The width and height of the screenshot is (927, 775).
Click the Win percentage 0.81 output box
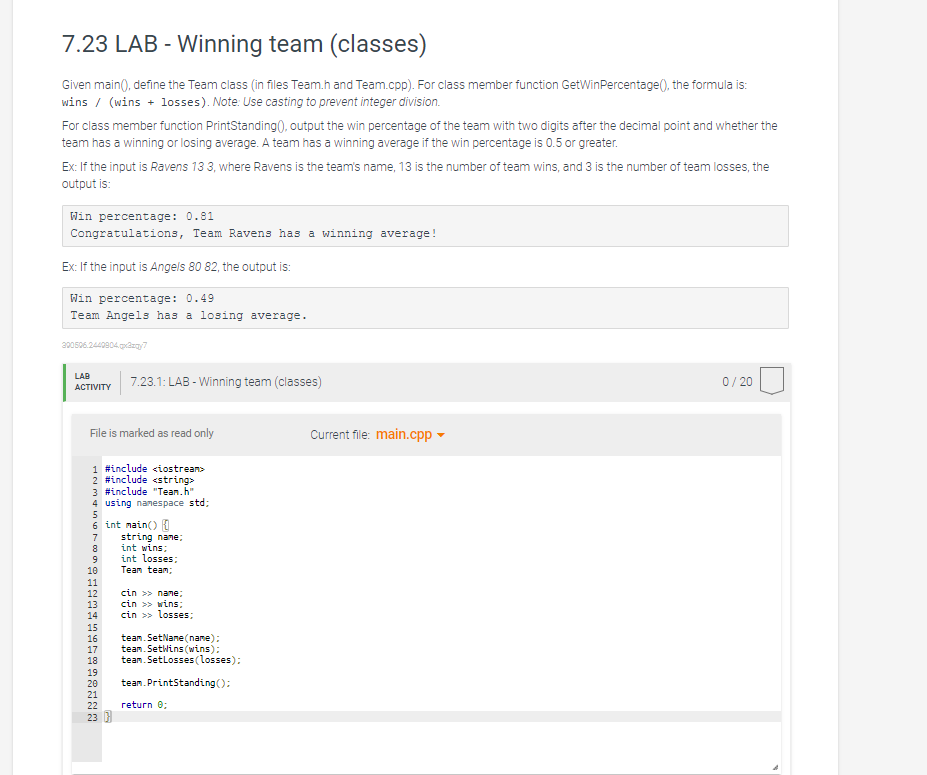point(425,225)
